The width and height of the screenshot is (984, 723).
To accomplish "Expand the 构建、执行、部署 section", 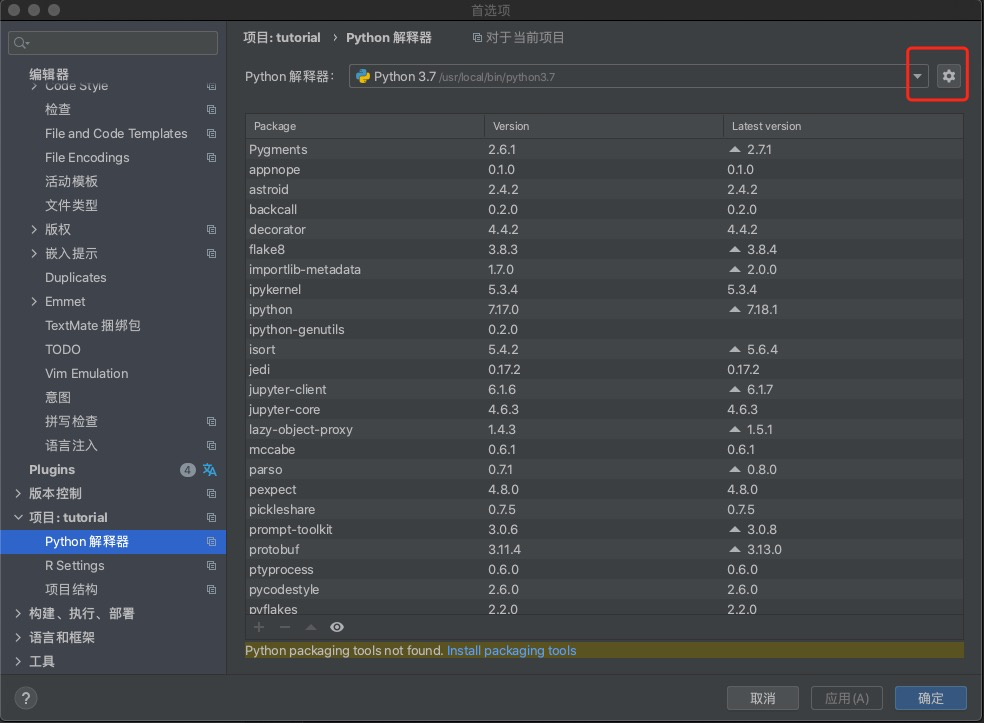I will [x=18, y=614].
